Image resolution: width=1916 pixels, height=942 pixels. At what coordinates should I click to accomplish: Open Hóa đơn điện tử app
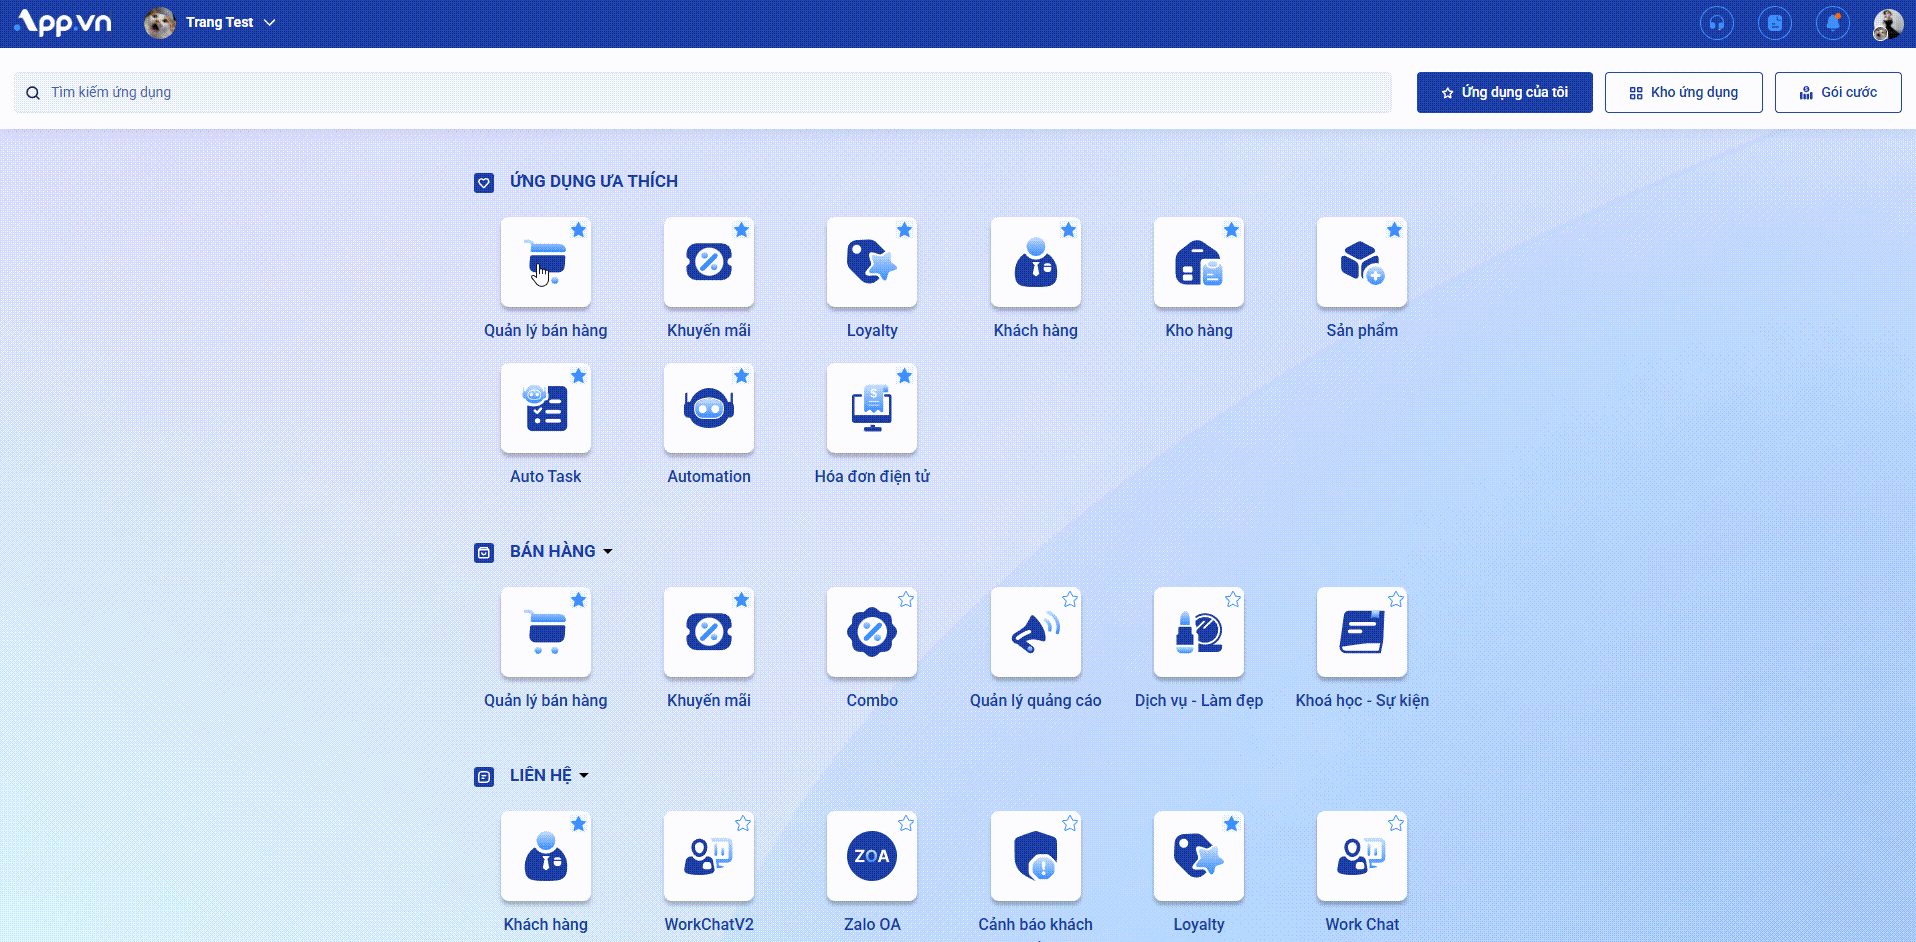tap(871, 409)
